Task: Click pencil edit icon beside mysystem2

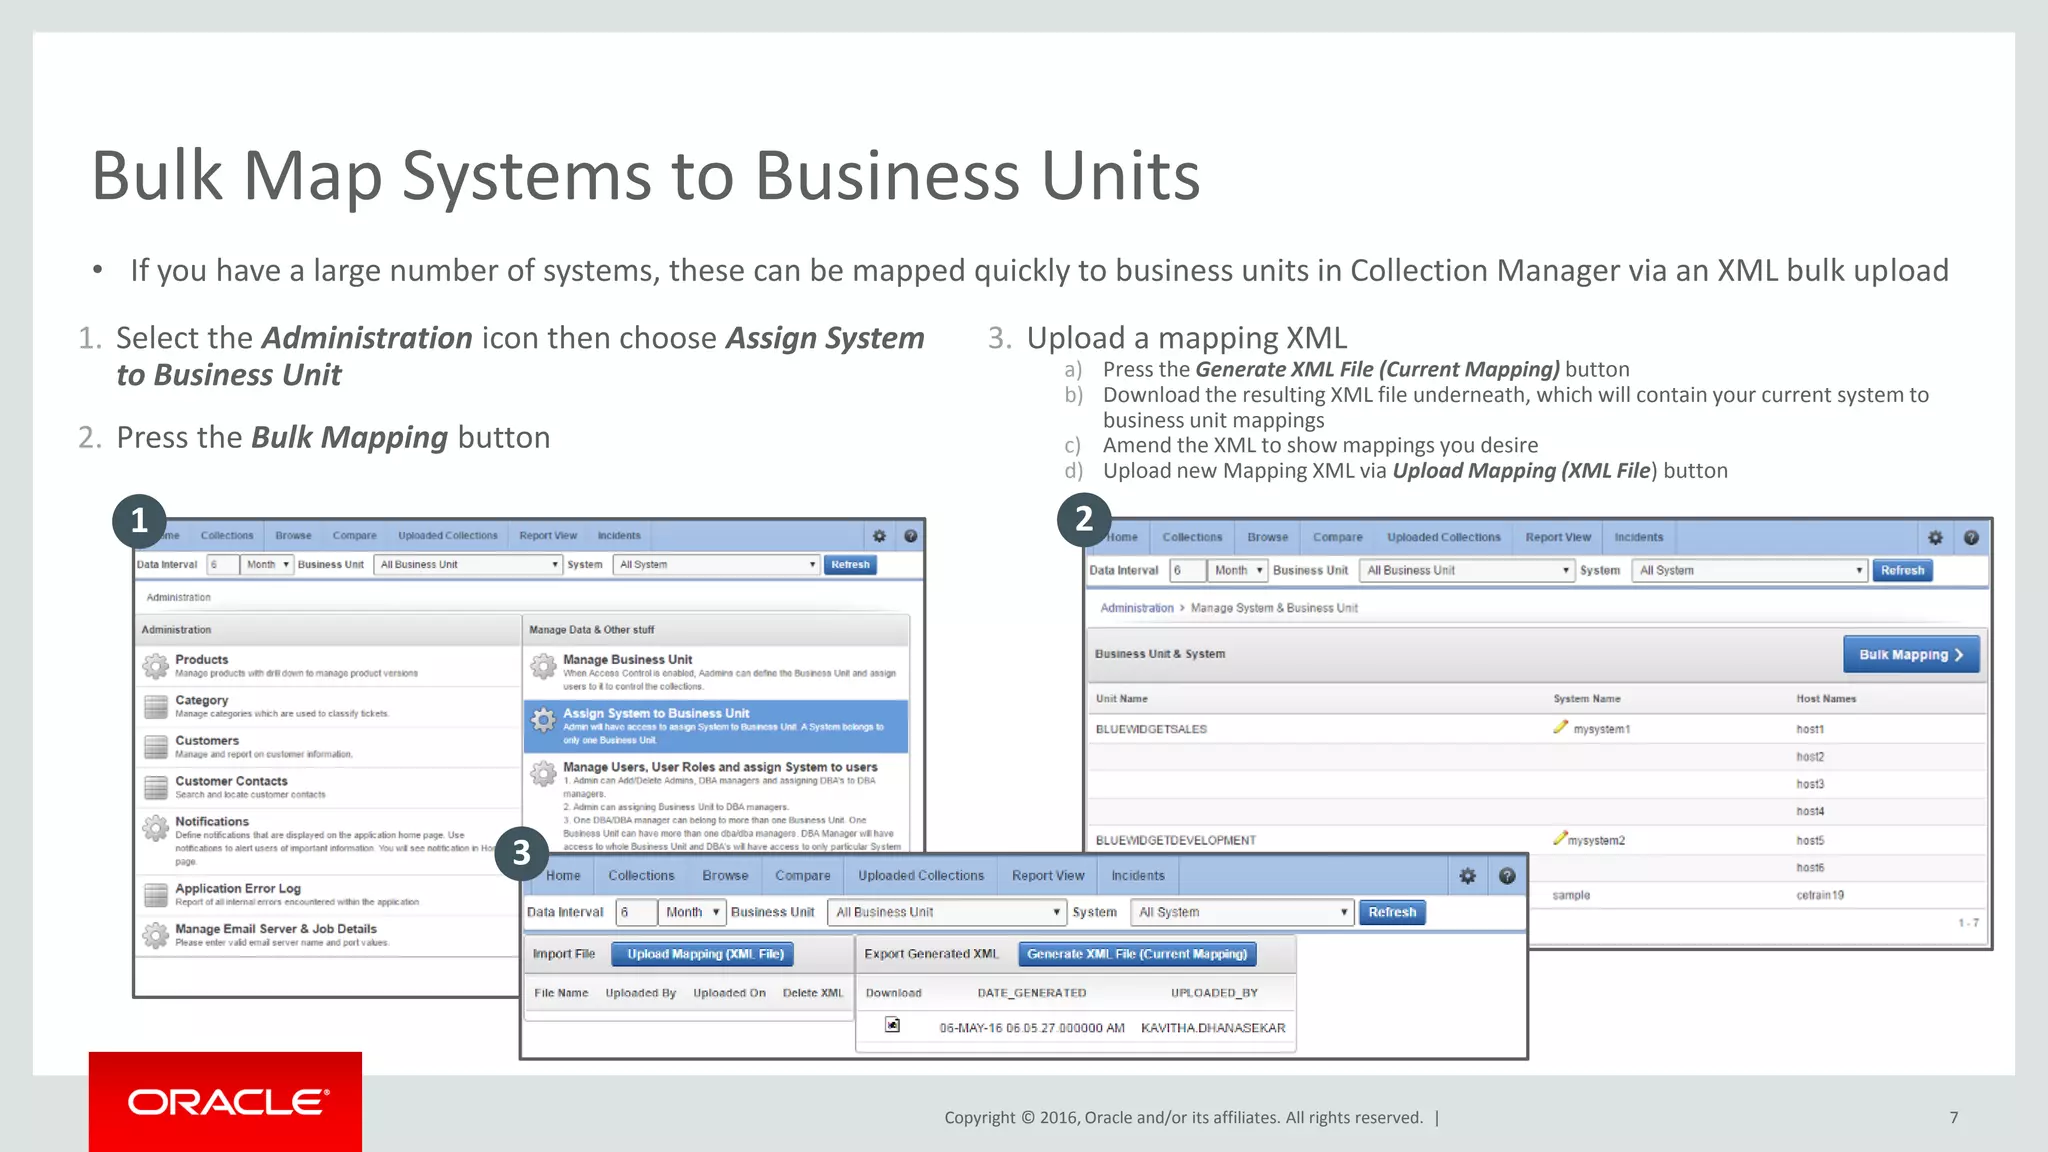Action: (x=1559, y=838)
